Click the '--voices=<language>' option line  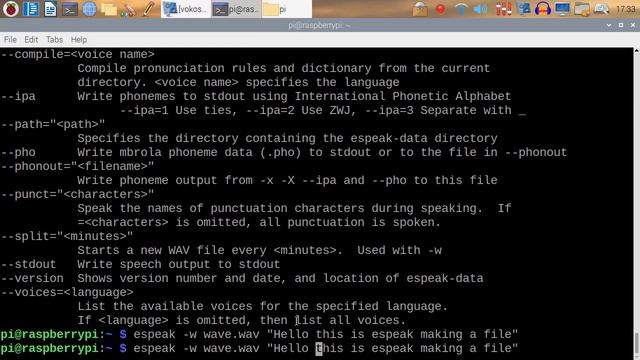pos(67,292)
